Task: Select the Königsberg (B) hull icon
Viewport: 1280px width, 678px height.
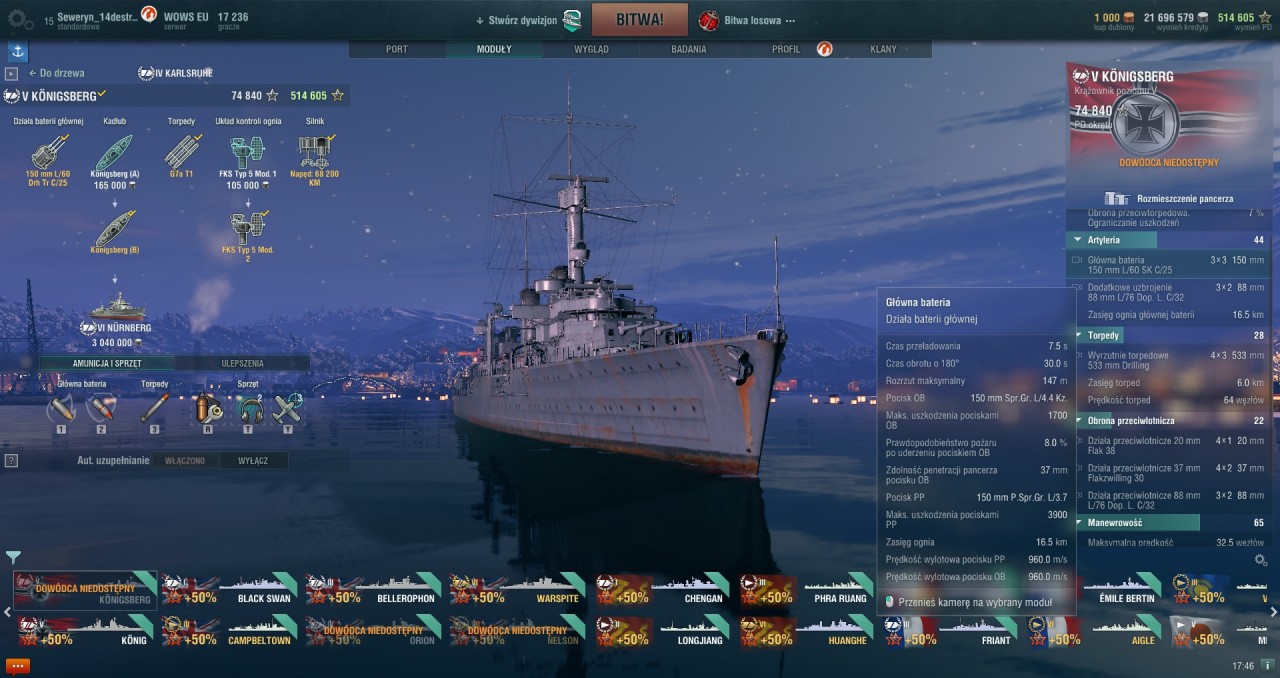Action: pyautogui.click(x=115, y=228)
